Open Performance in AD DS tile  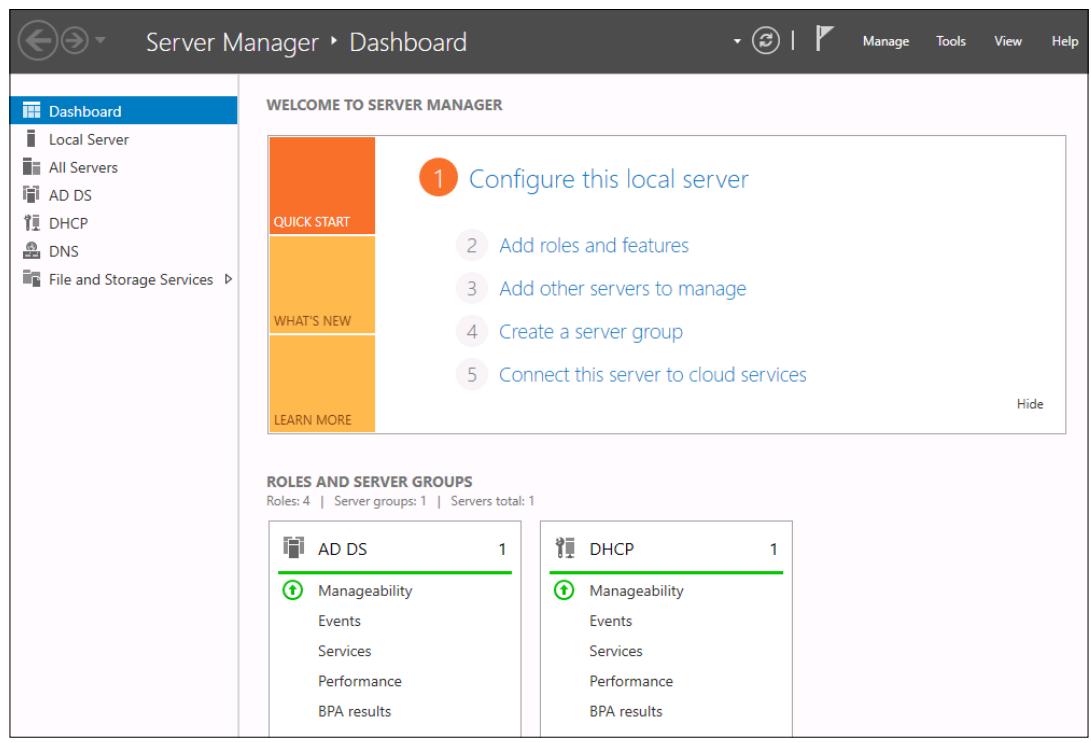pyautogui.click(x=360, y=681)
